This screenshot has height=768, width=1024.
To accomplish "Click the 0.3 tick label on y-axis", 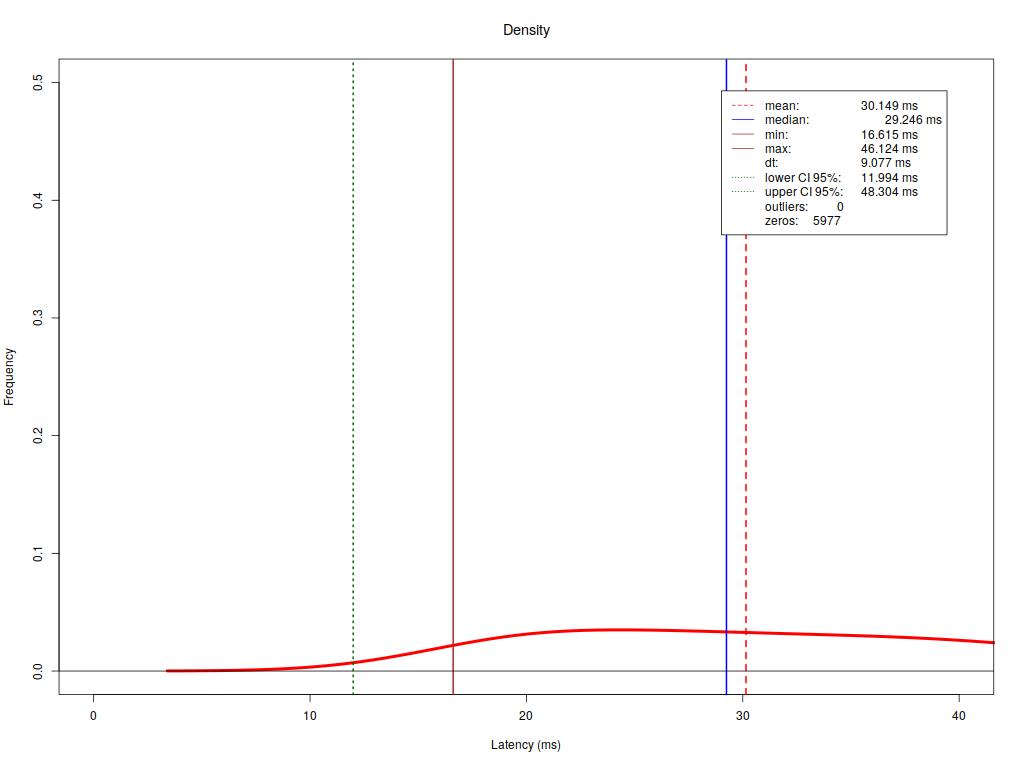I will (38, 318).
